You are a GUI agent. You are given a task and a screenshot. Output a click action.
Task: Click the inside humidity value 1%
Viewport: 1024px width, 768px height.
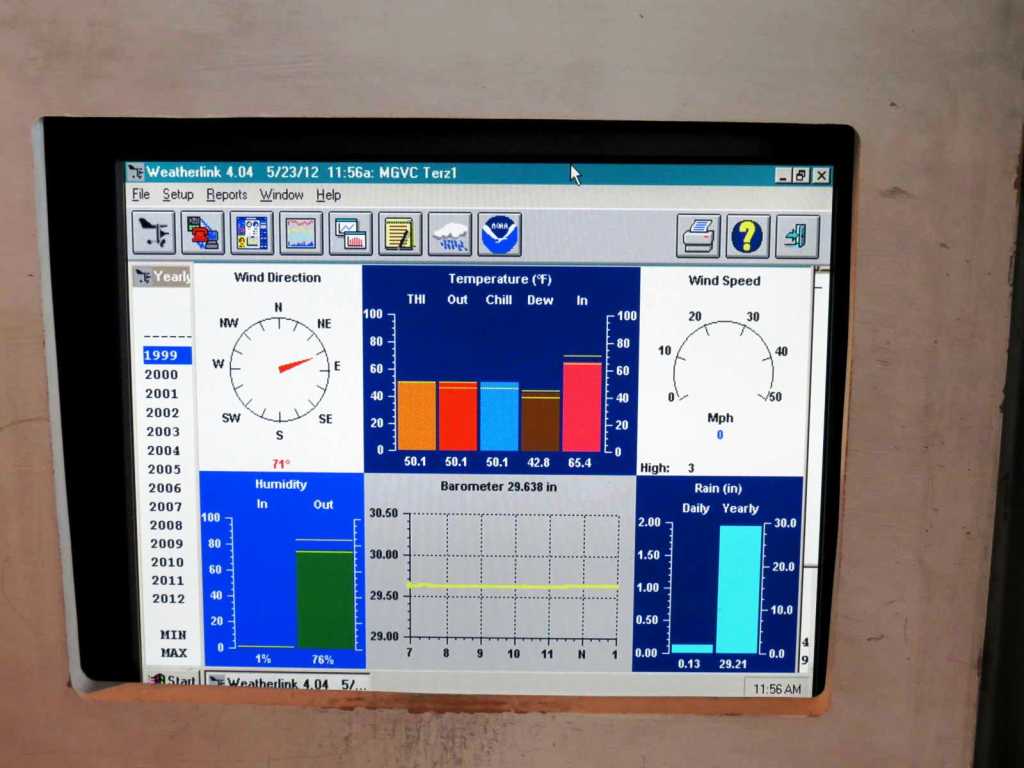point(263,658)
